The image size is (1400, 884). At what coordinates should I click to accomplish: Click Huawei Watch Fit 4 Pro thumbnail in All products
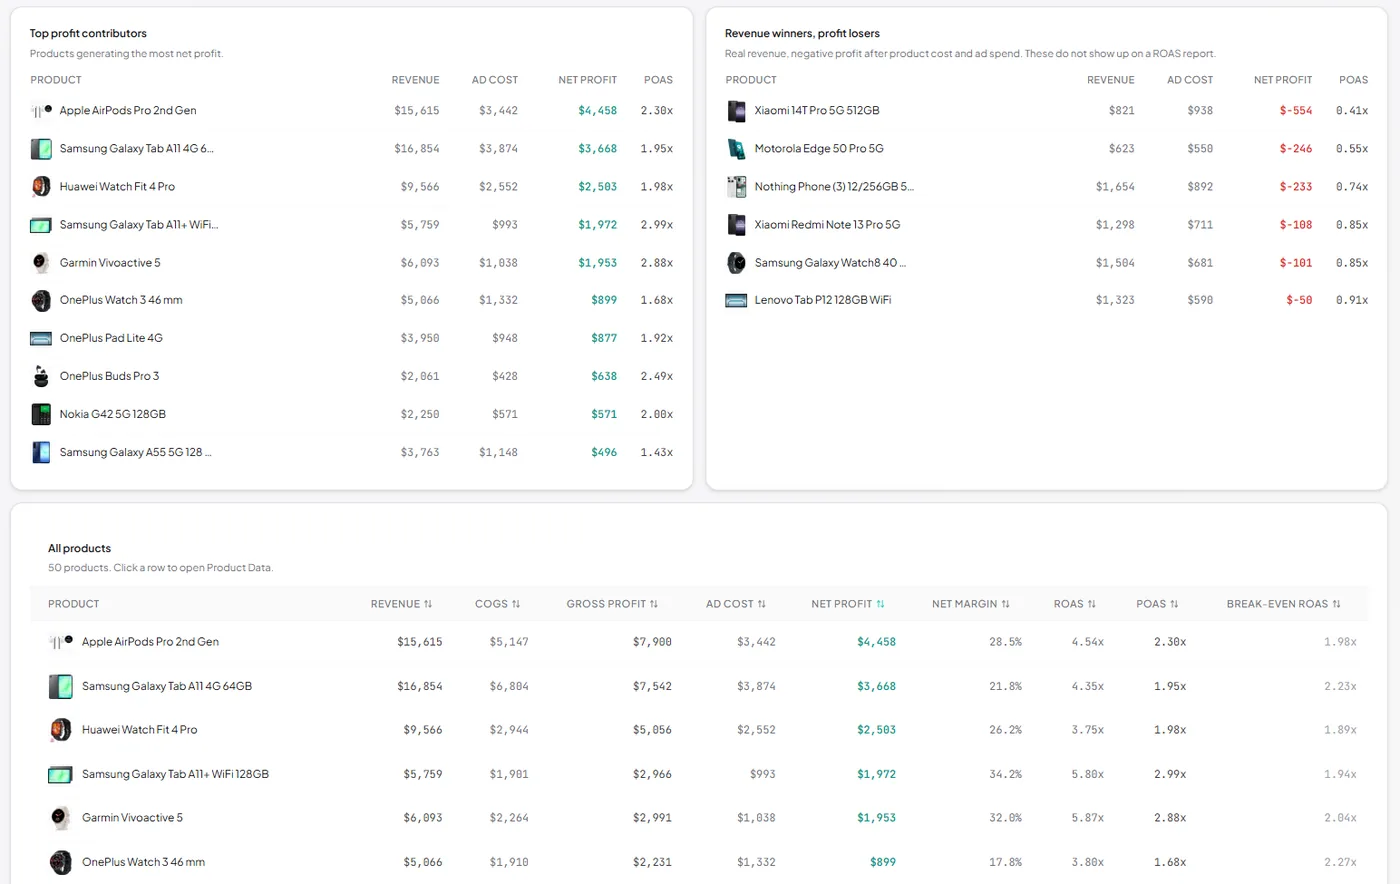pos(60,730)
